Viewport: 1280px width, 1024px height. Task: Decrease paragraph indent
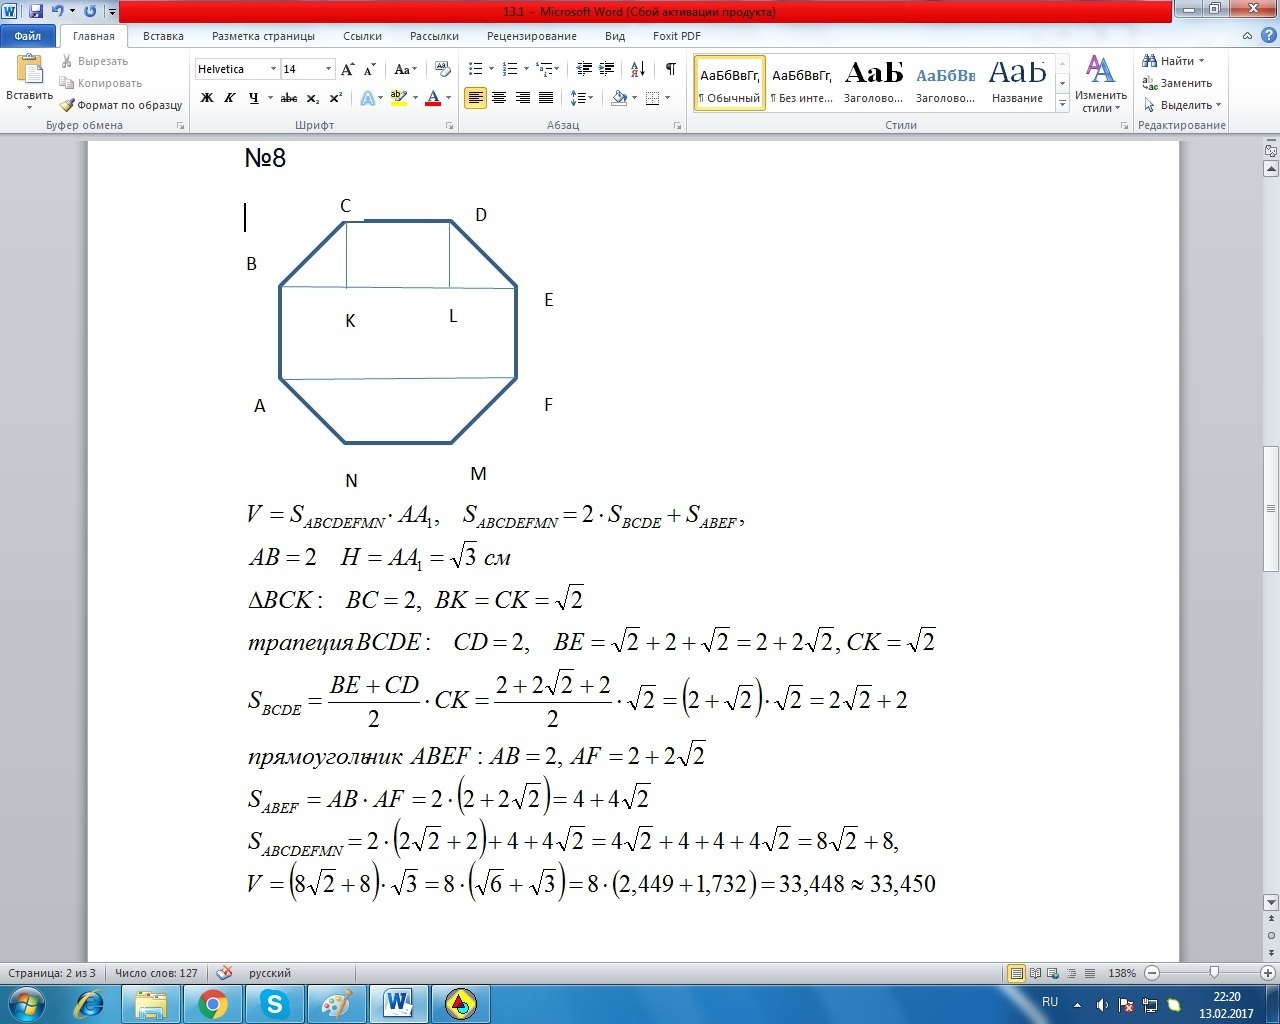(x=584, y=69)
